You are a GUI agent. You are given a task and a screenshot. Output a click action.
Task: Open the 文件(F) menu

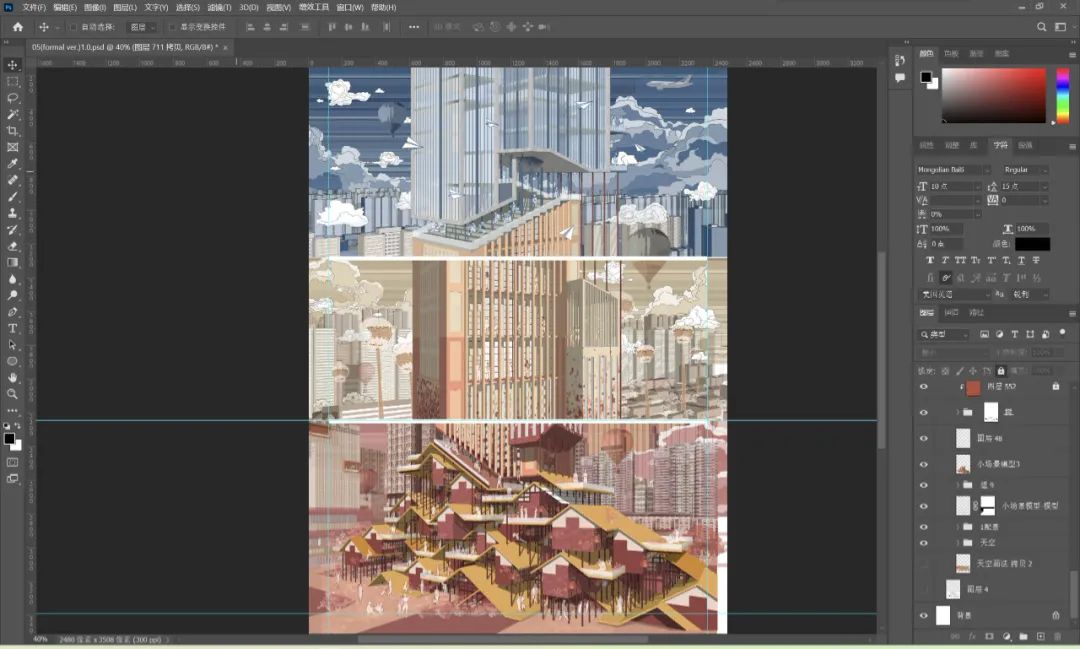(34, 8)
